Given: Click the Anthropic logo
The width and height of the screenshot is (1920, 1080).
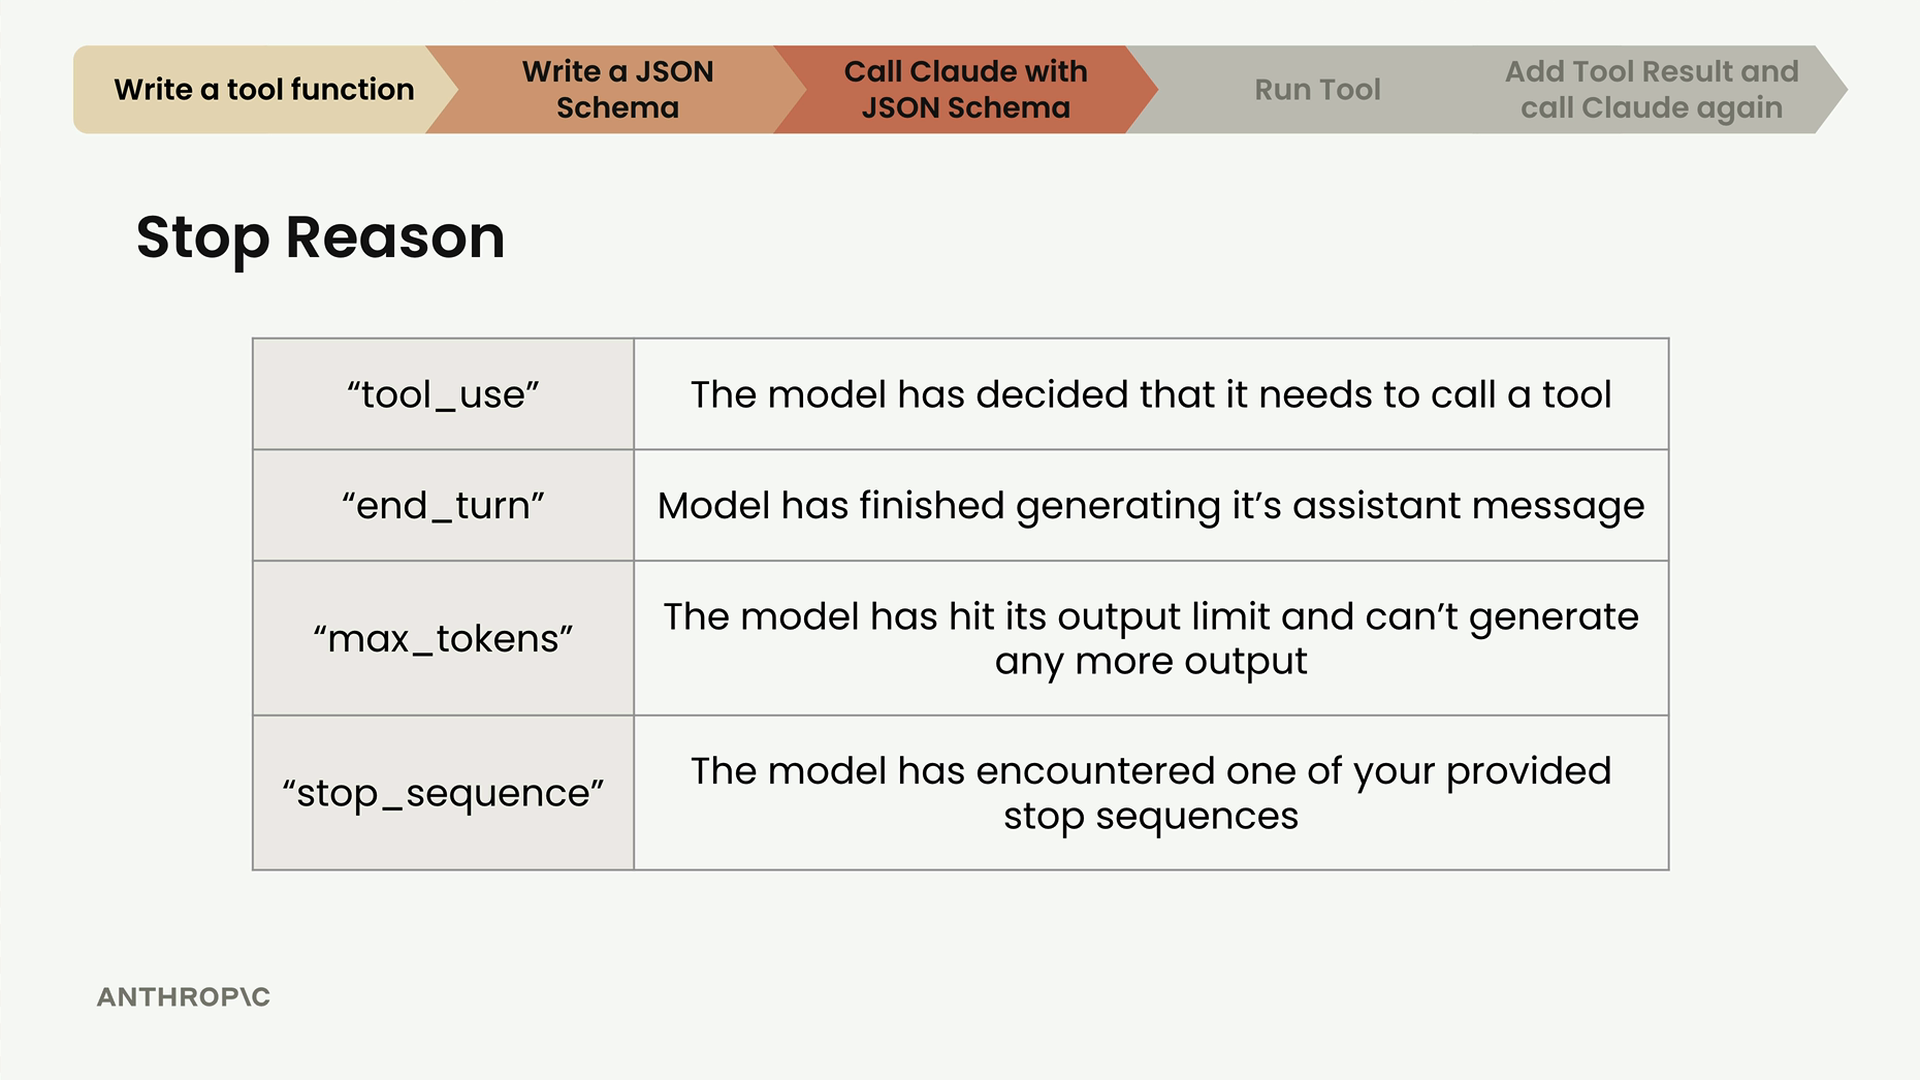Looking at the screenshot, I should pyautogui.click(x=184, y=997).
